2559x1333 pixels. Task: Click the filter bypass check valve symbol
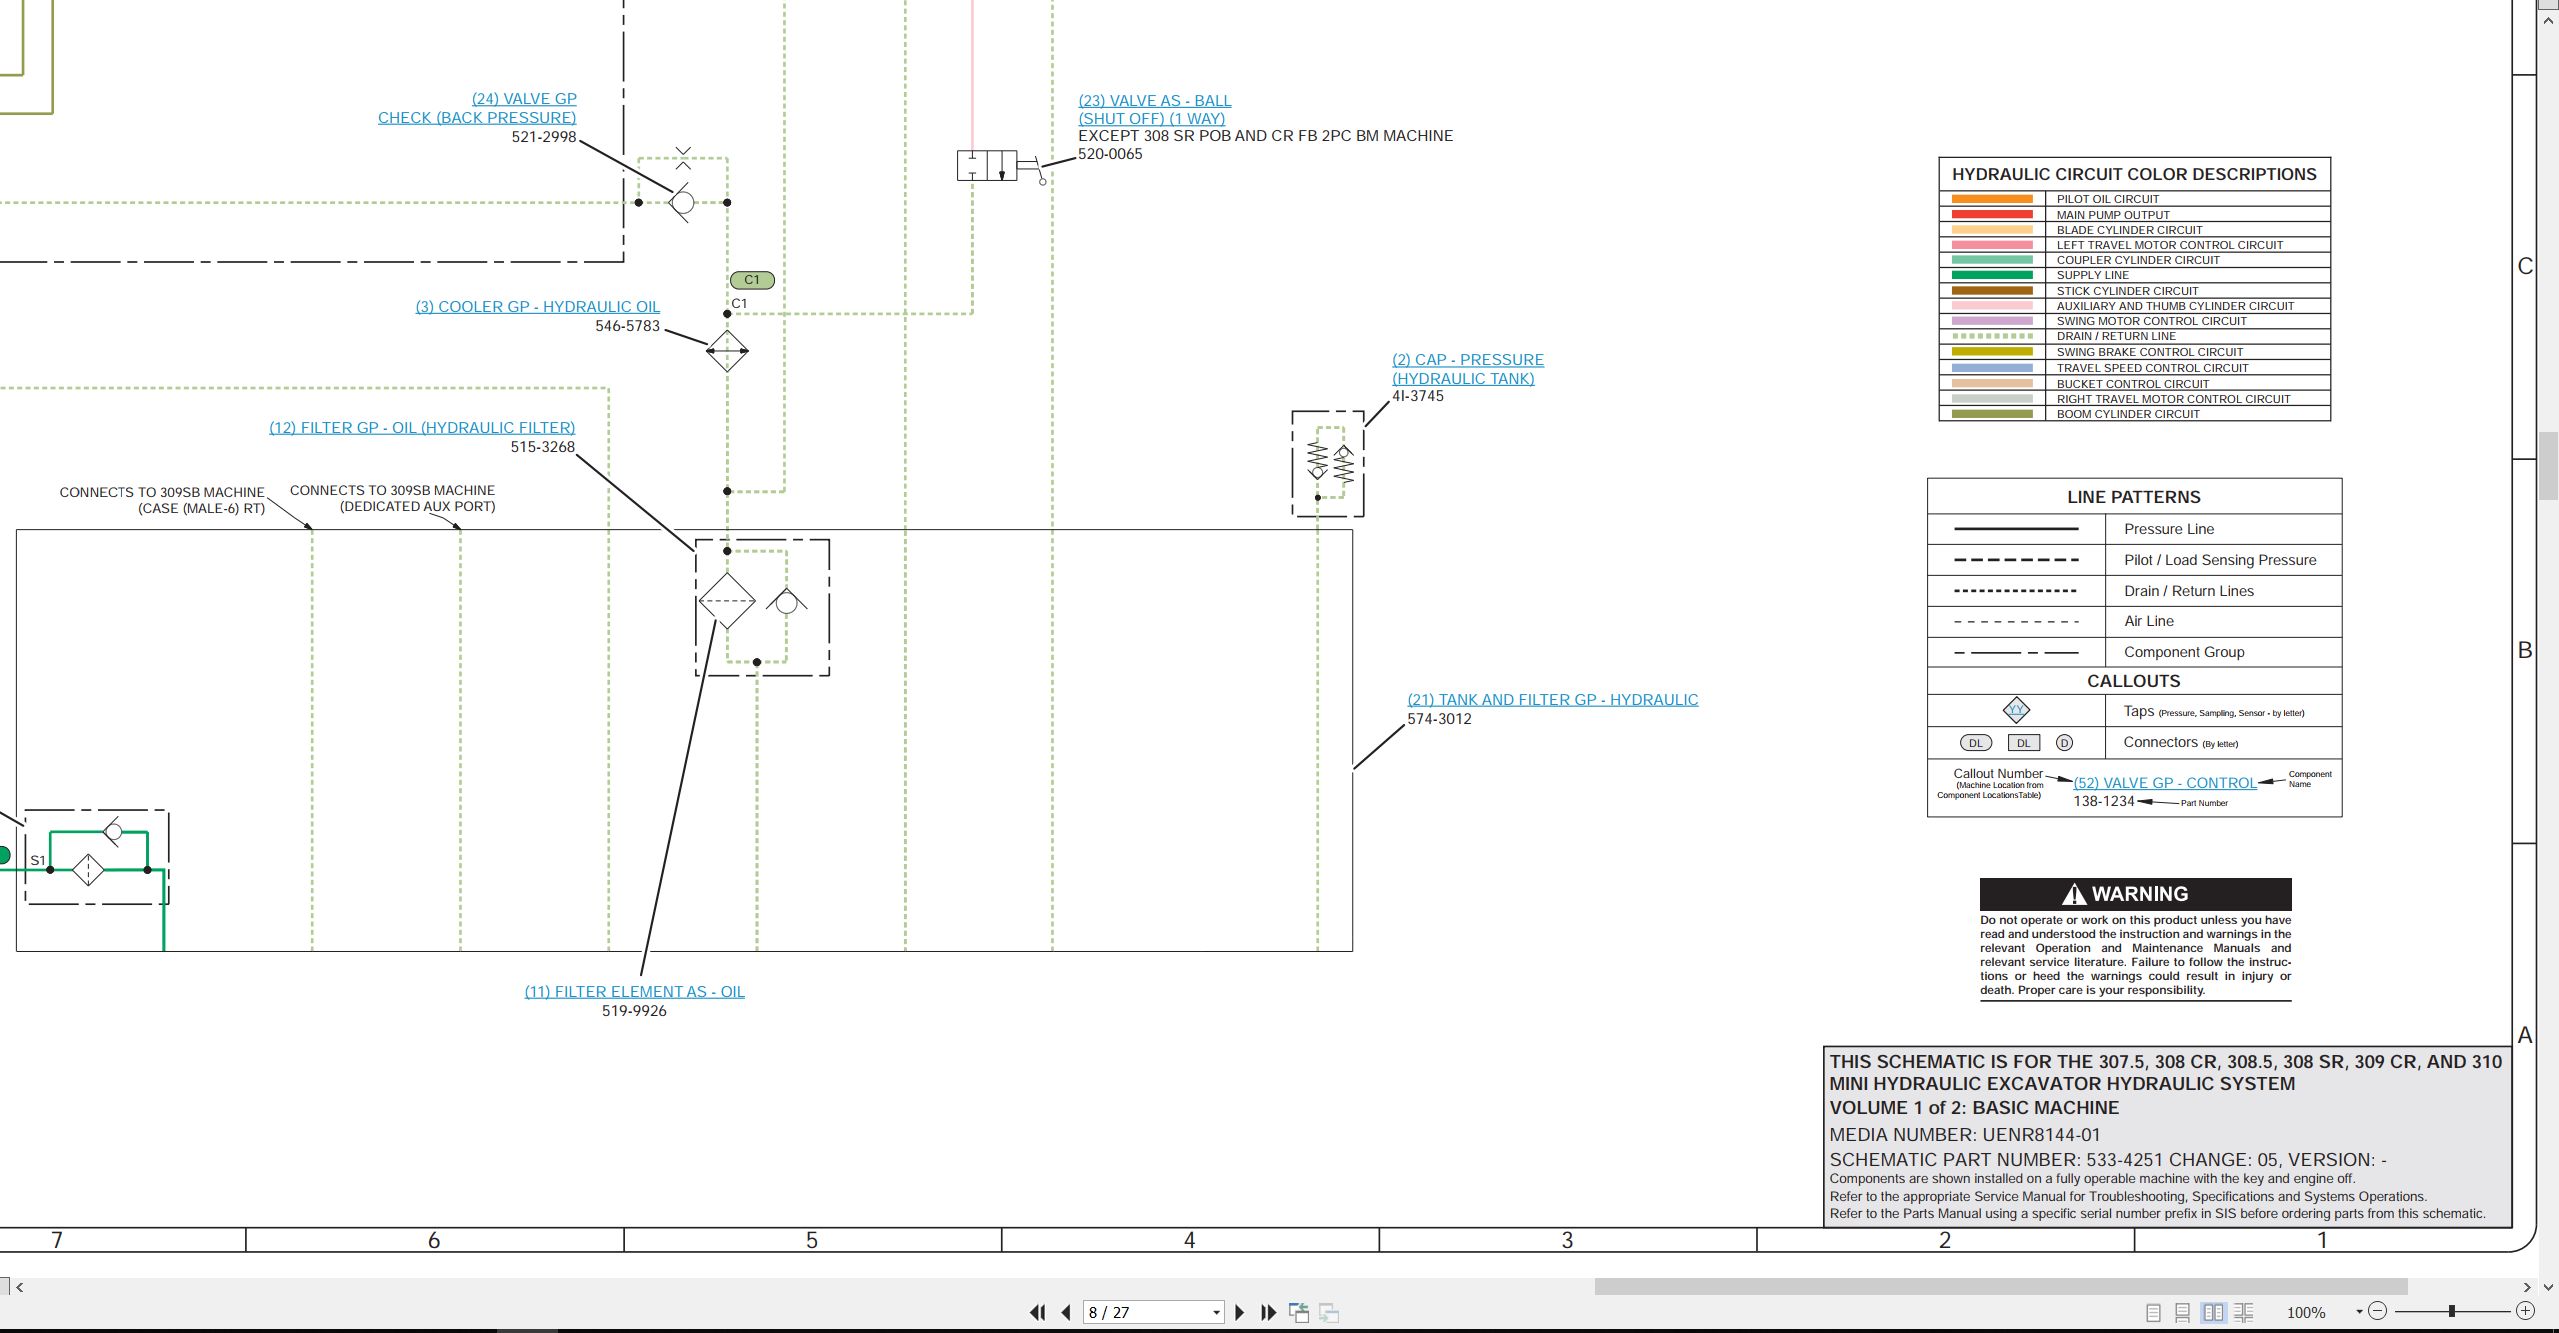tap(786, 601)
